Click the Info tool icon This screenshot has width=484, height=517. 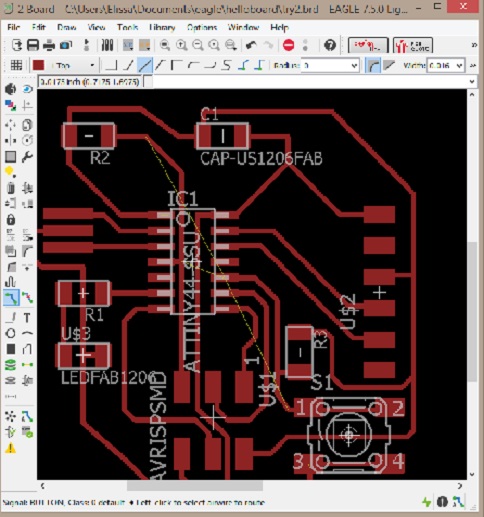pos(10,89)
